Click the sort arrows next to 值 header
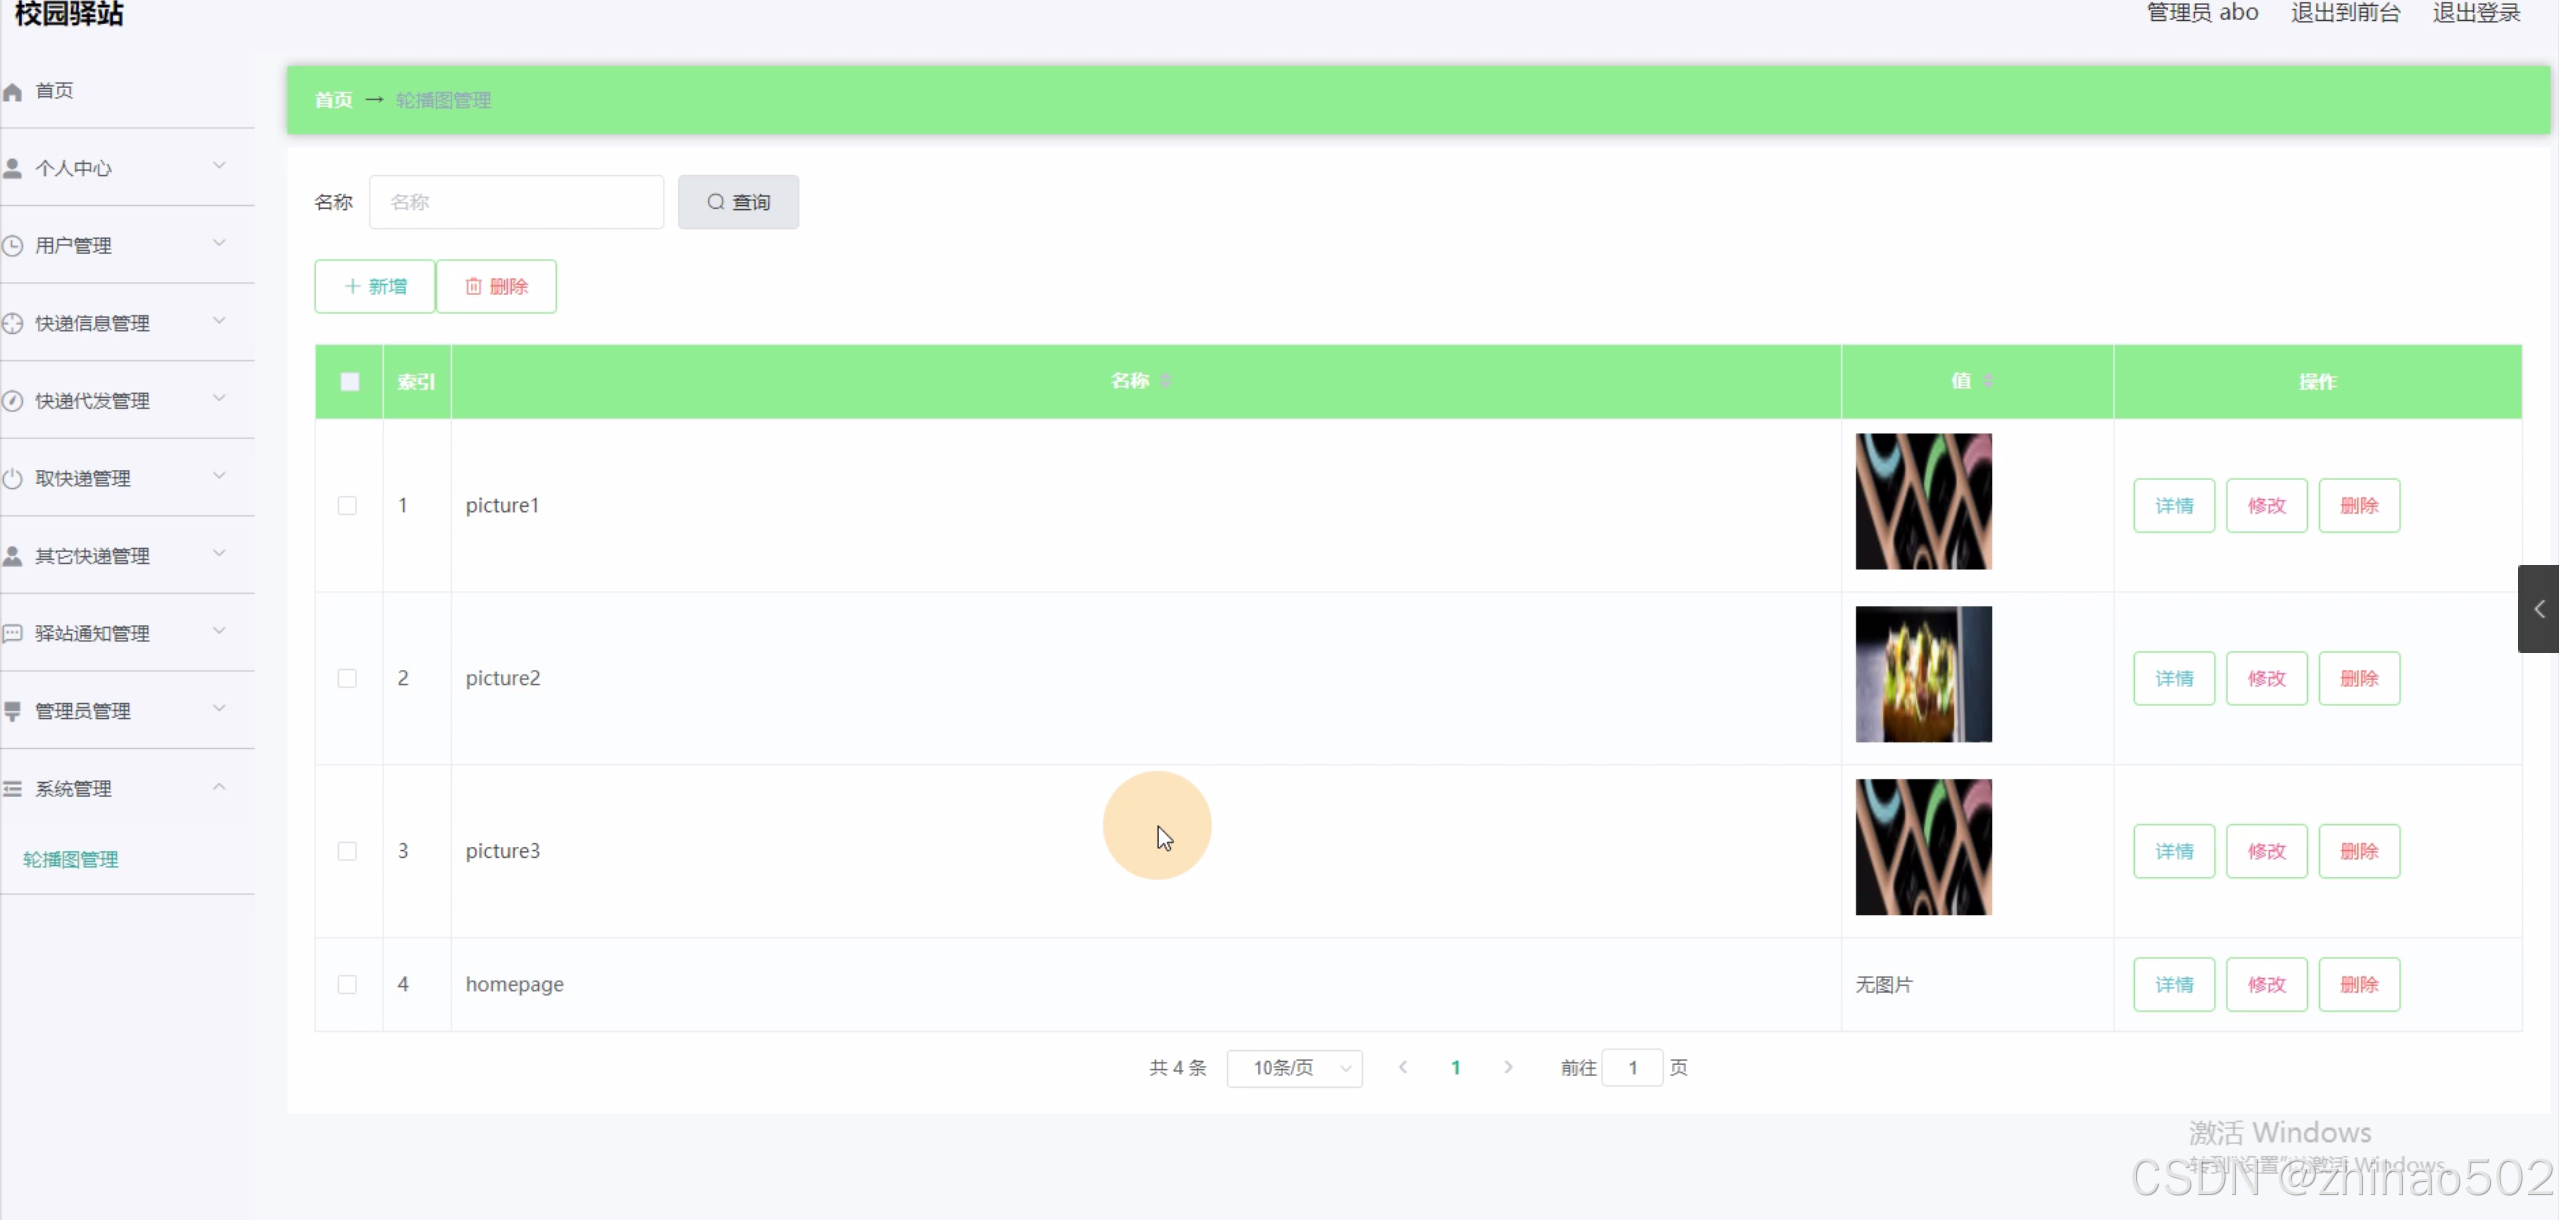Screen dimensions: 2559x1220 [x=1988, y=381]
